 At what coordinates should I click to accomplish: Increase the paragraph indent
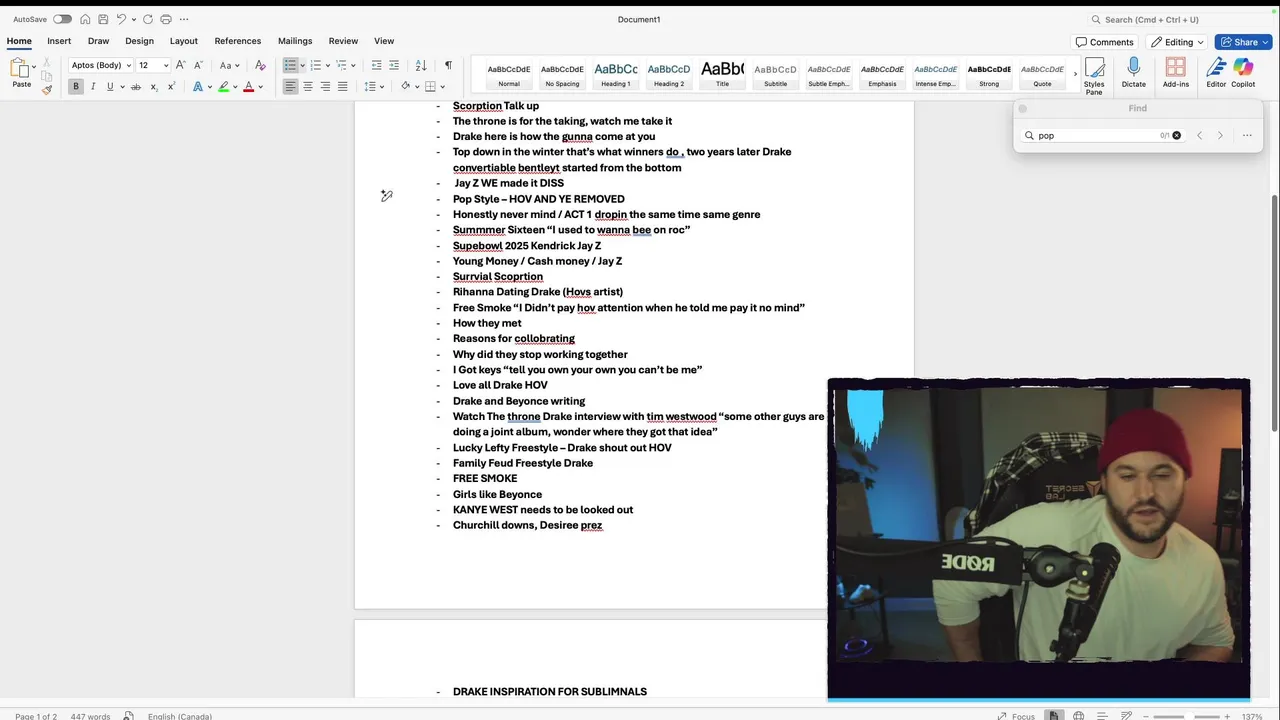pyautogui.click(x=394, y=65)
